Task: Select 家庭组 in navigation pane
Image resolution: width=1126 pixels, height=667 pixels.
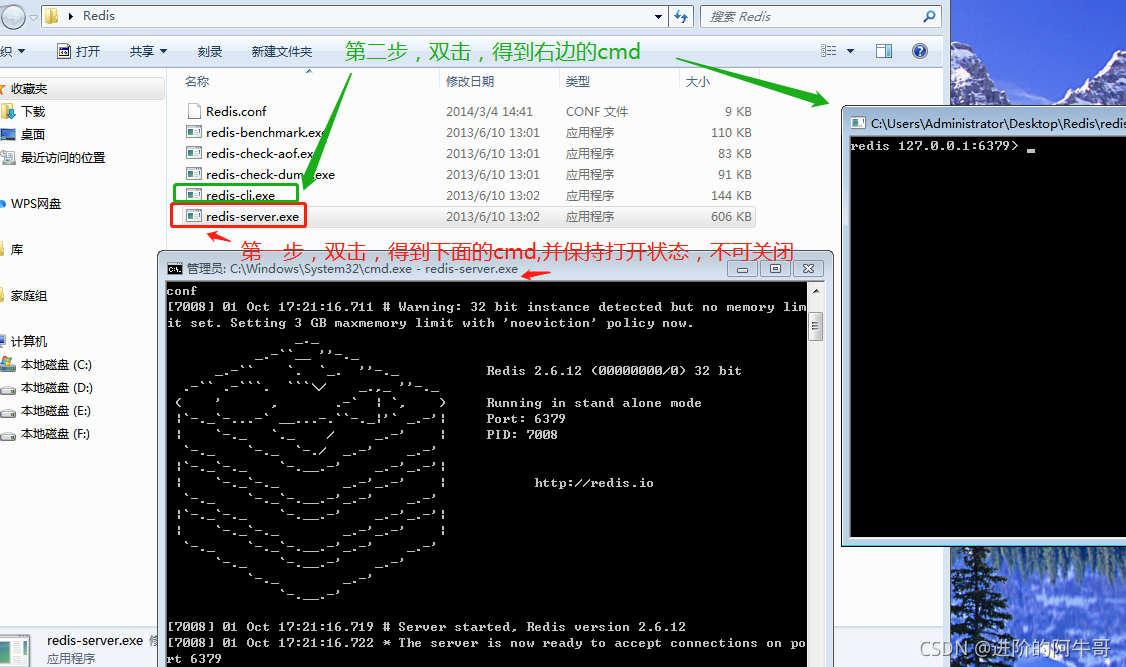Action: tap(29, 295)
